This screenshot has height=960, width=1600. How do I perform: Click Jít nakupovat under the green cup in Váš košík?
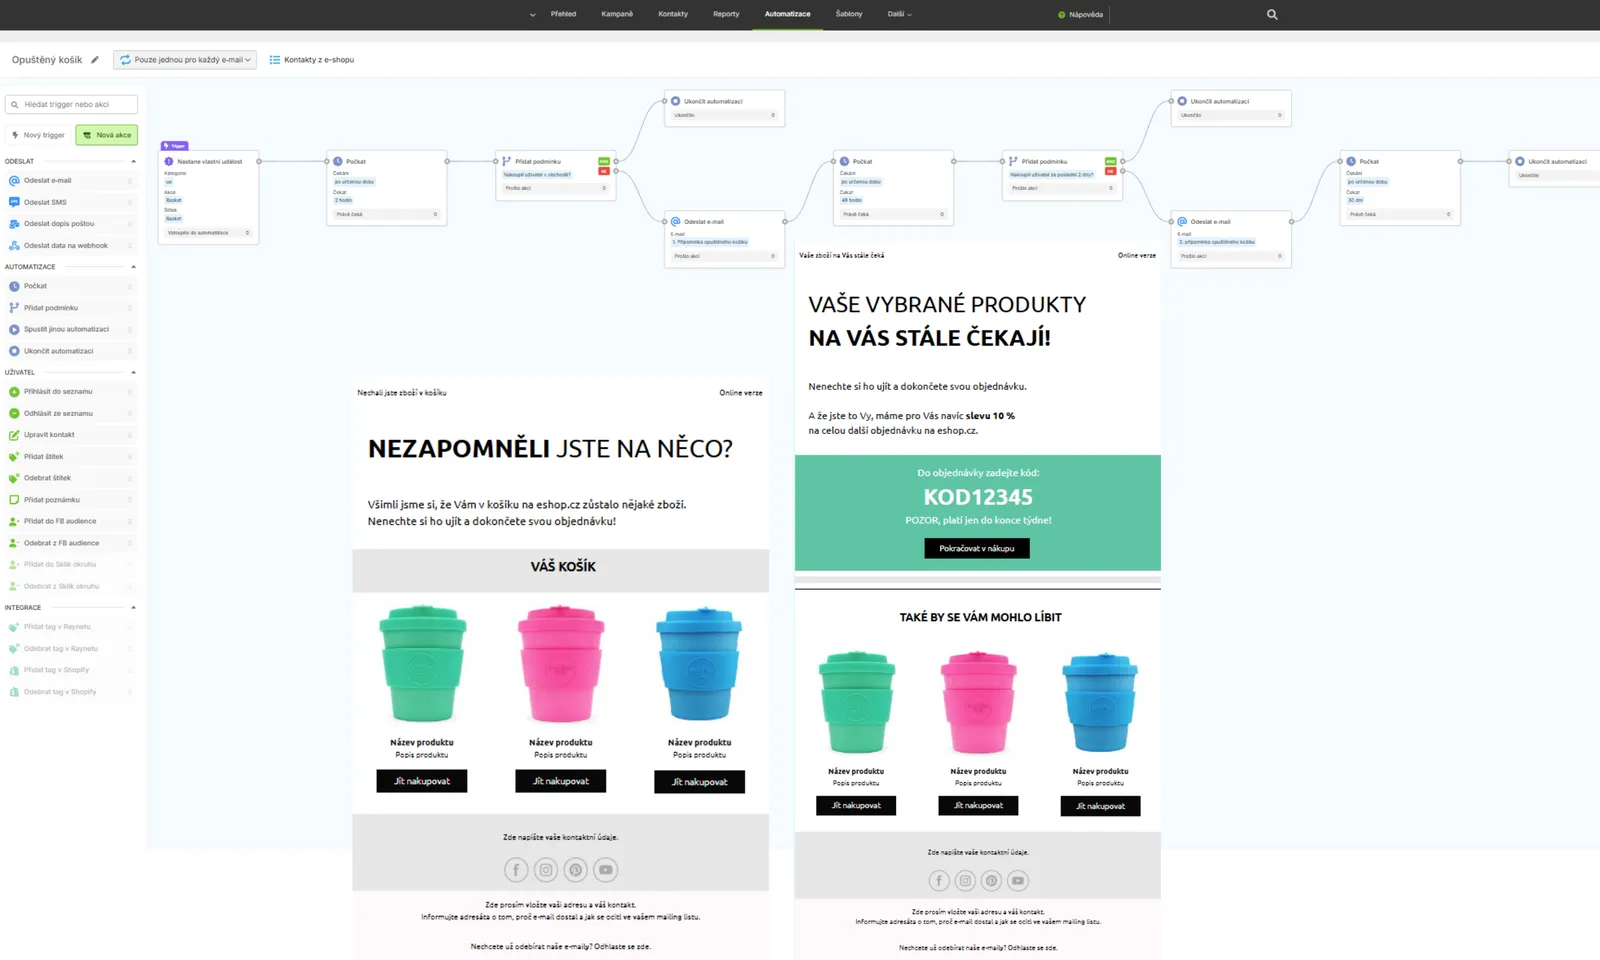pos(422,781)
